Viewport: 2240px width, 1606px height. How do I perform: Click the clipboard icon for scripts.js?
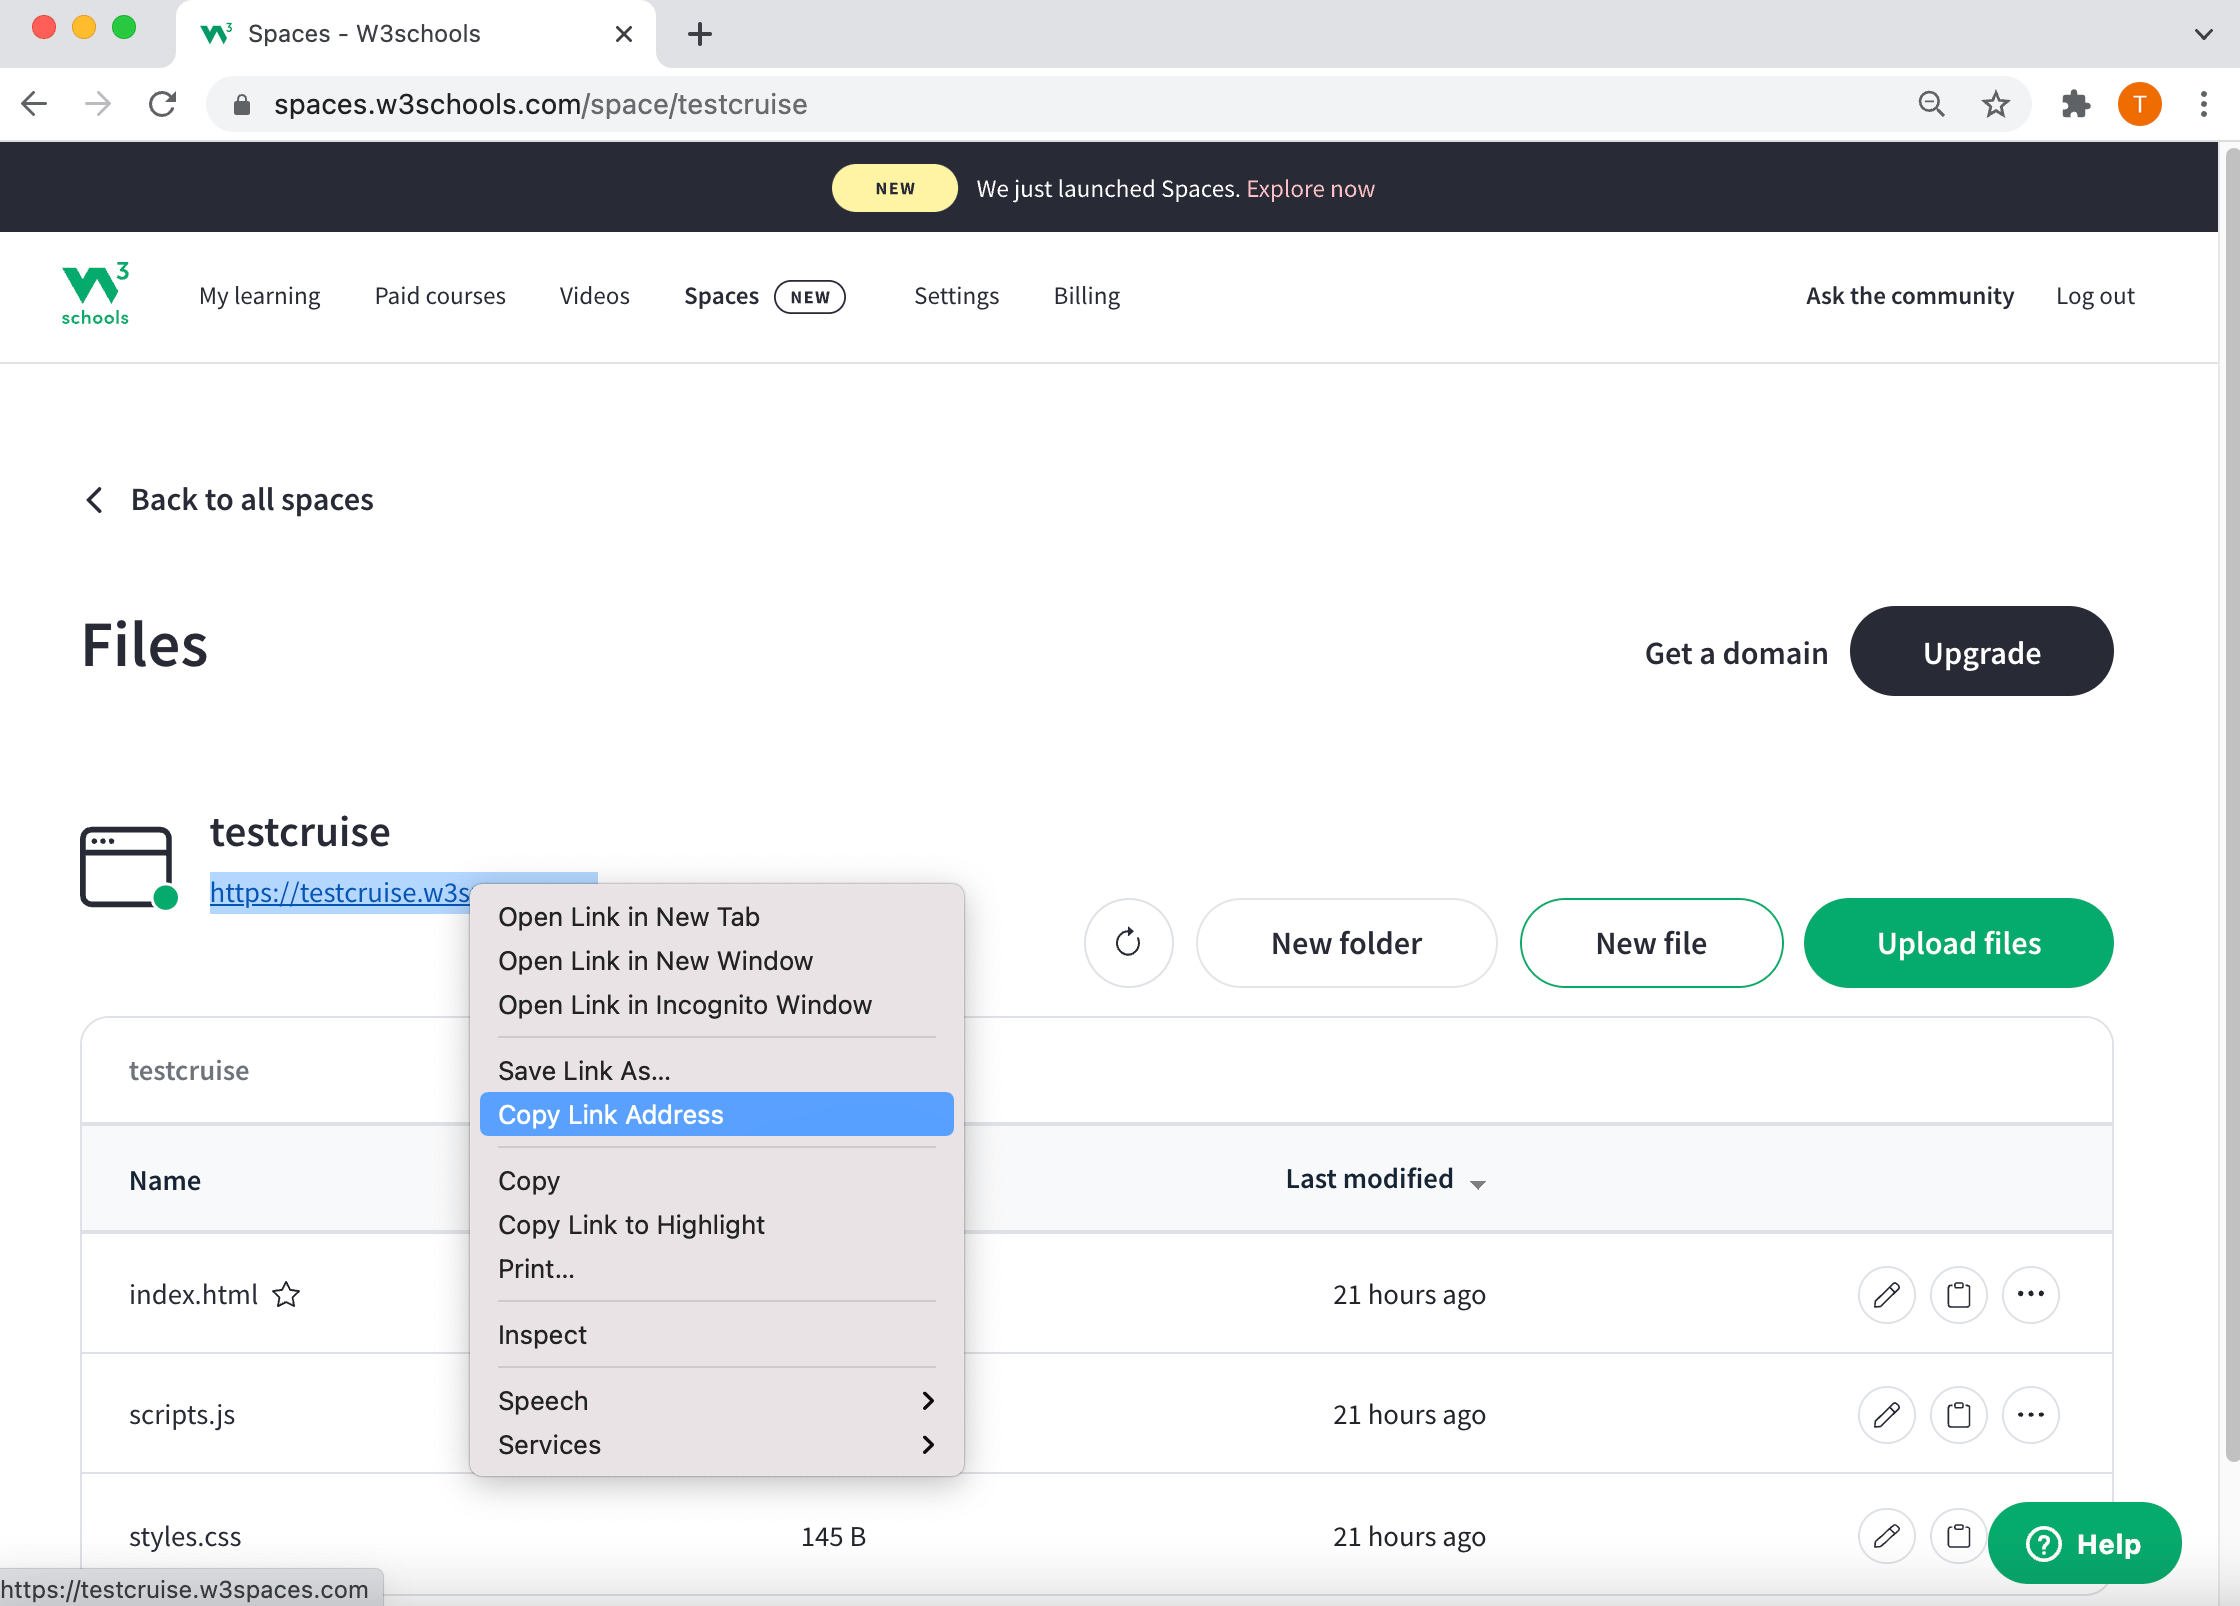pos(1958,1415)
